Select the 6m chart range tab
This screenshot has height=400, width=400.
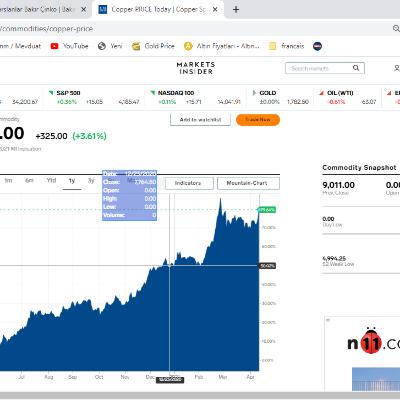(x=29, y=181)
